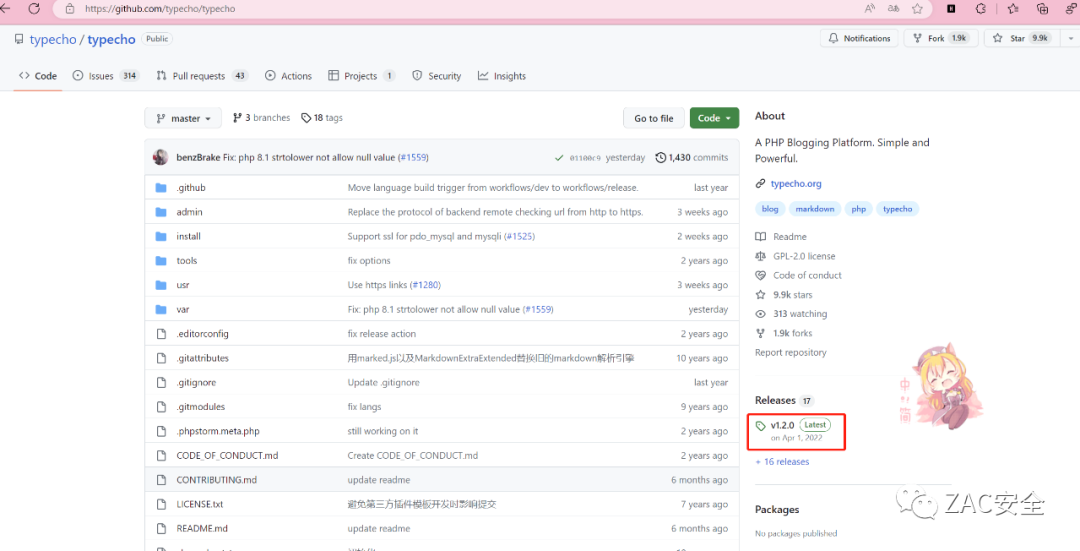
Task: Click the 1,430 commits history icon
Action: pyautogui.click(x=660, y=158)
